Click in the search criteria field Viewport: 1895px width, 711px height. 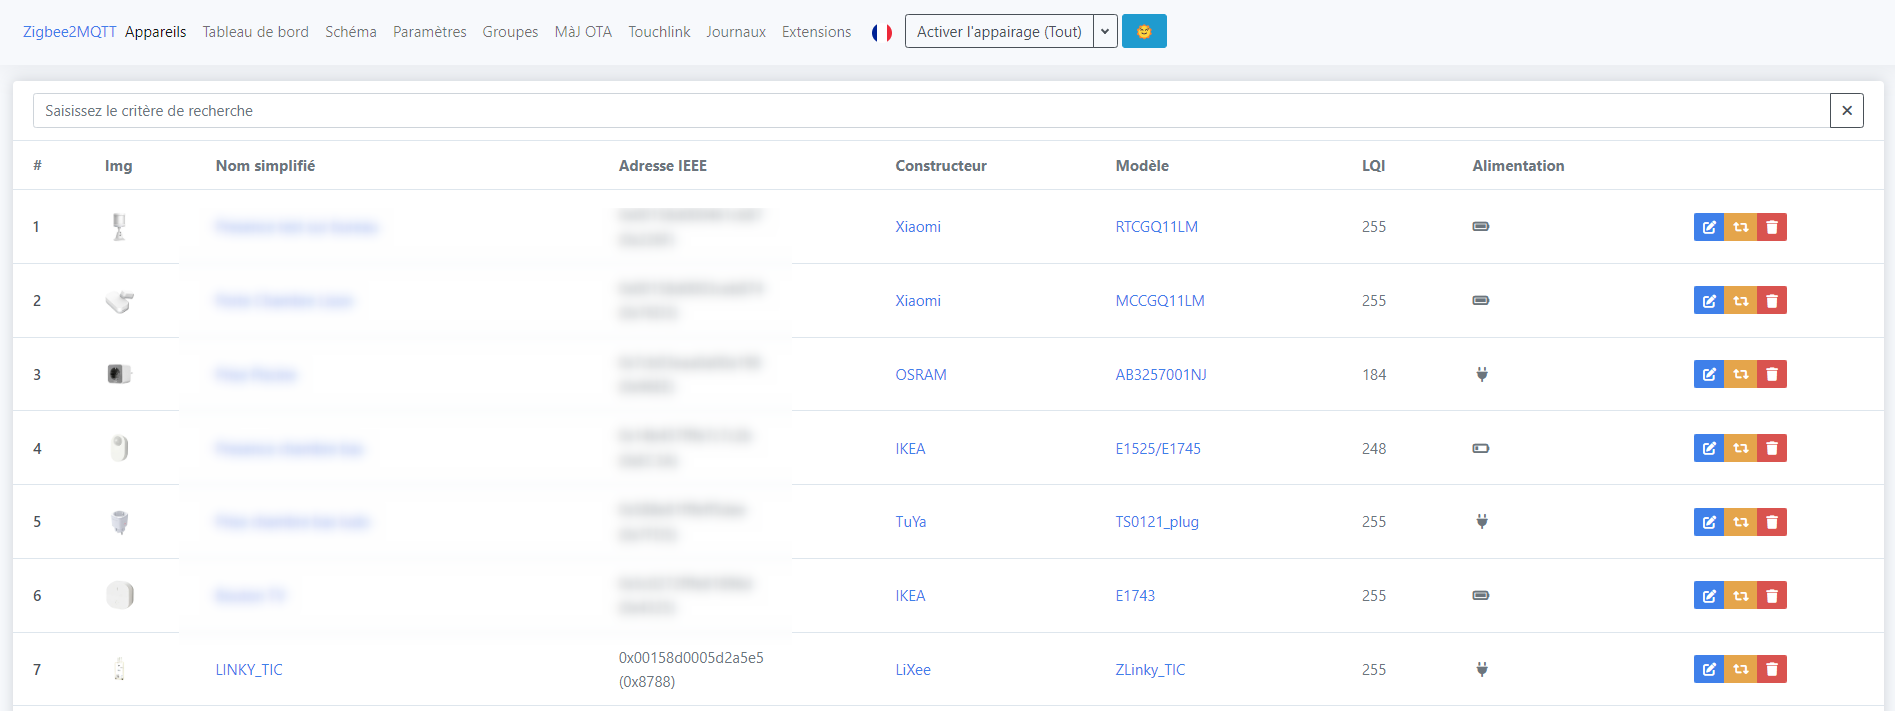(930, 111)
